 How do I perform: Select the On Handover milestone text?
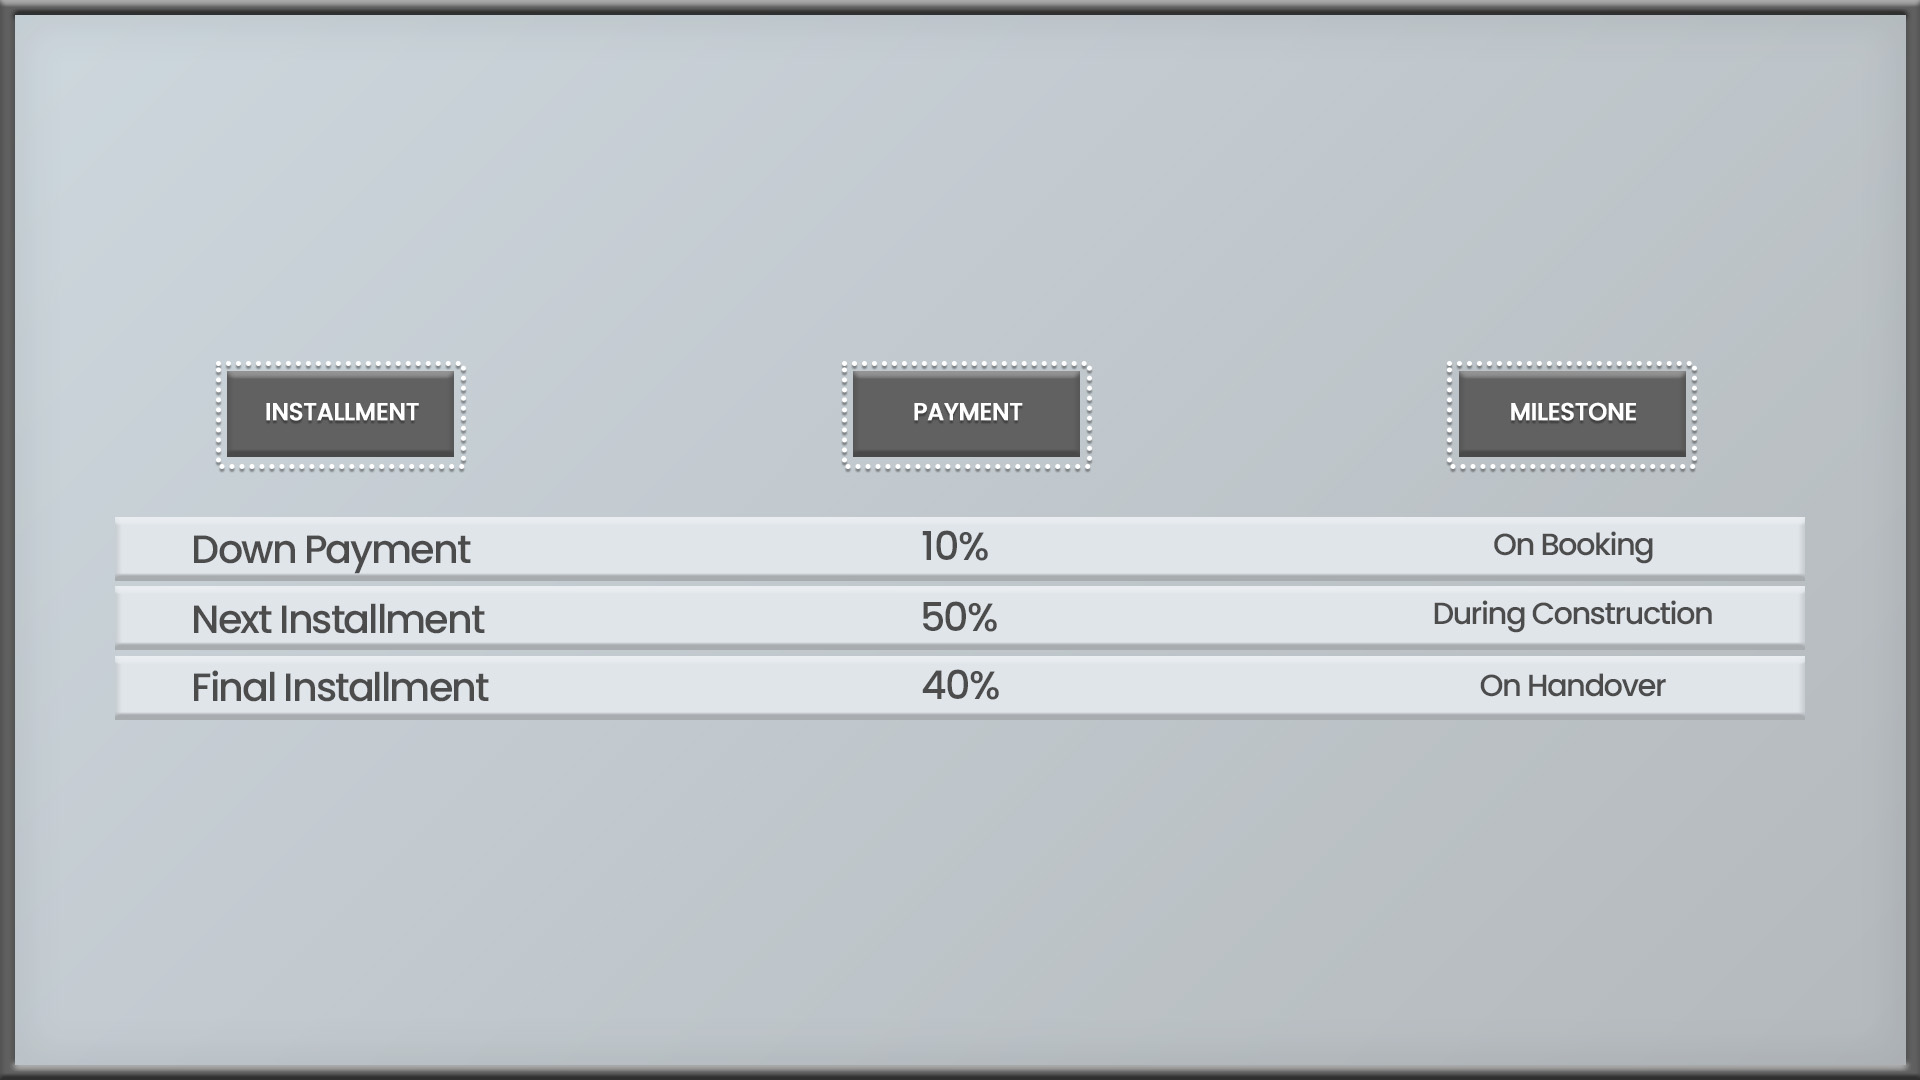coord(1572,685)
